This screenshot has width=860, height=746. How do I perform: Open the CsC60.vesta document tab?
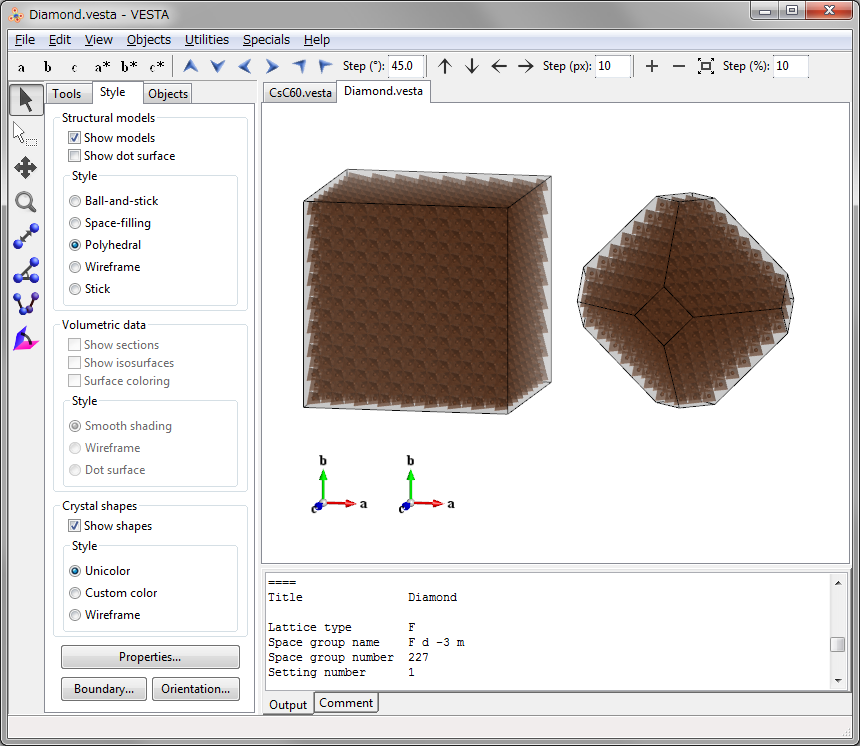pos(300,92)
